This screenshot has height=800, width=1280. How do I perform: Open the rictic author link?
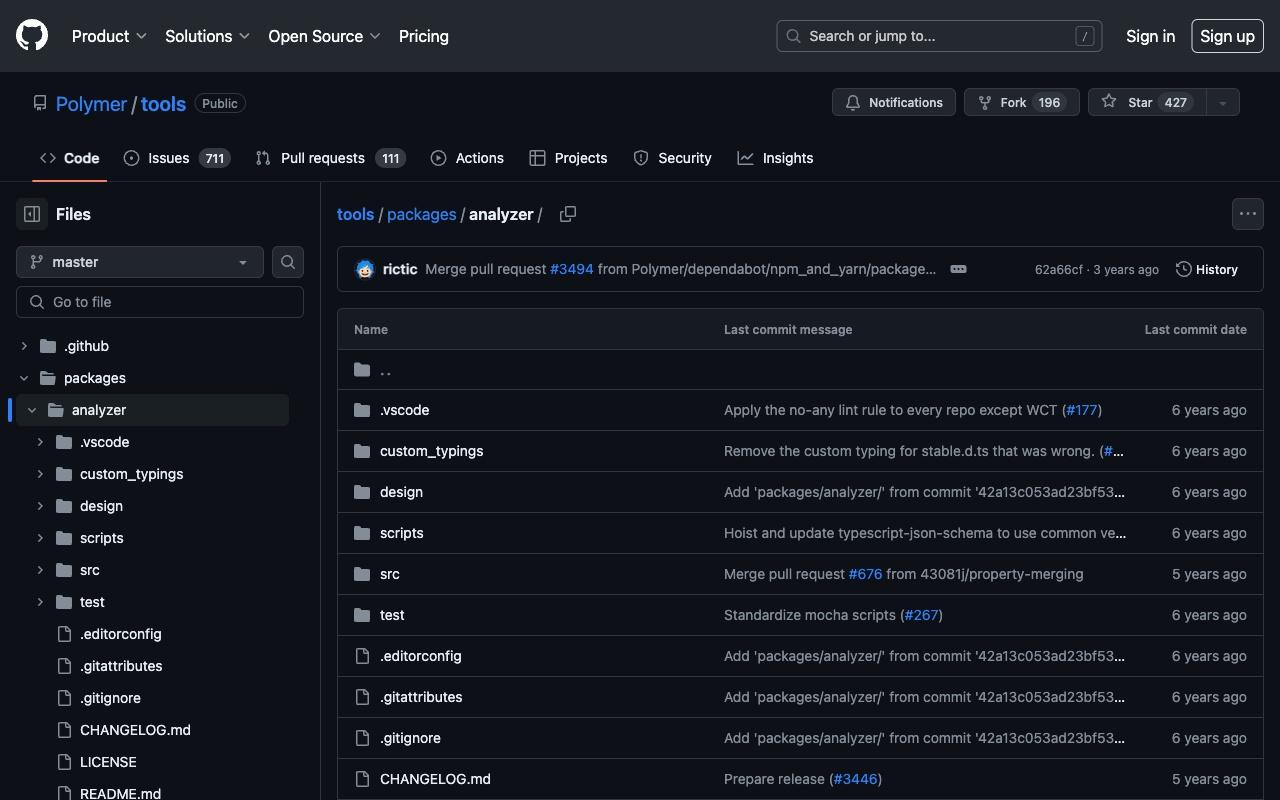[x=400, y=269]
